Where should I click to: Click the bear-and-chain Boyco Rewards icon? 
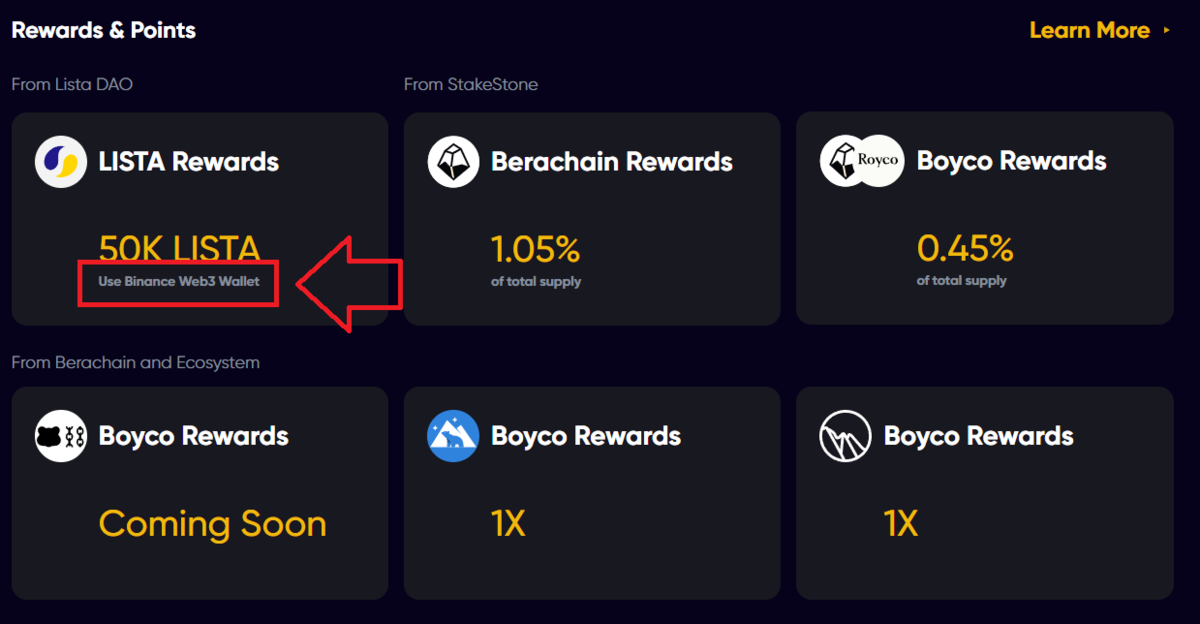(x=61, y=436)
